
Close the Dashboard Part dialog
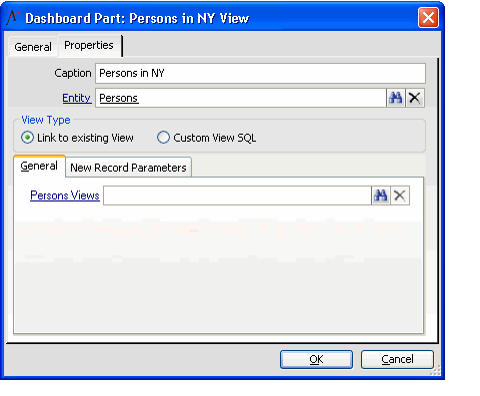[x=428, y=18]
